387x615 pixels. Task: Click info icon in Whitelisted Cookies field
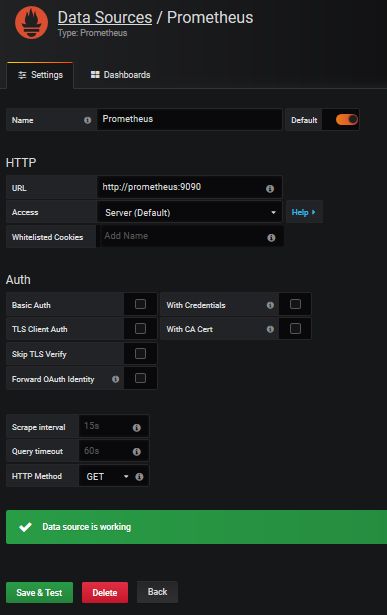271,238
